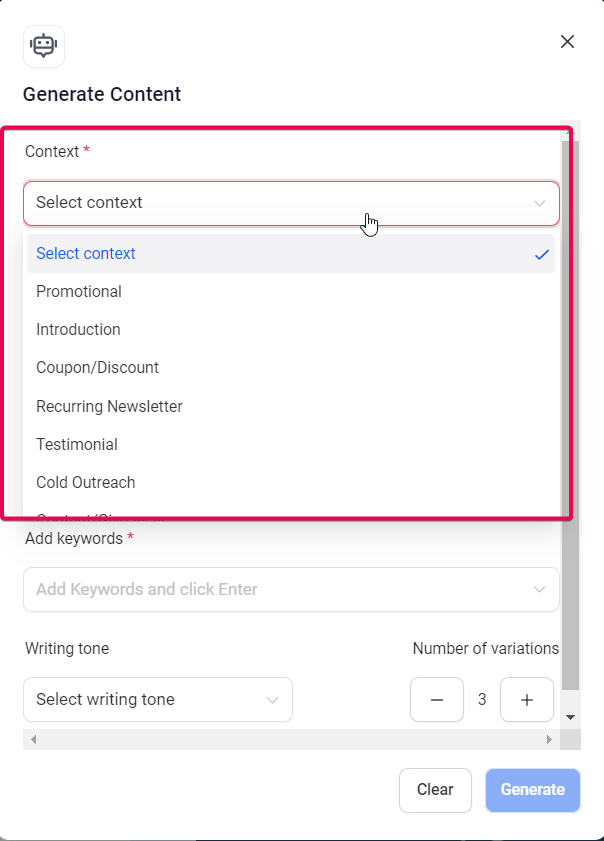Click the Clear button
The image size is (604, 841).
435,790
